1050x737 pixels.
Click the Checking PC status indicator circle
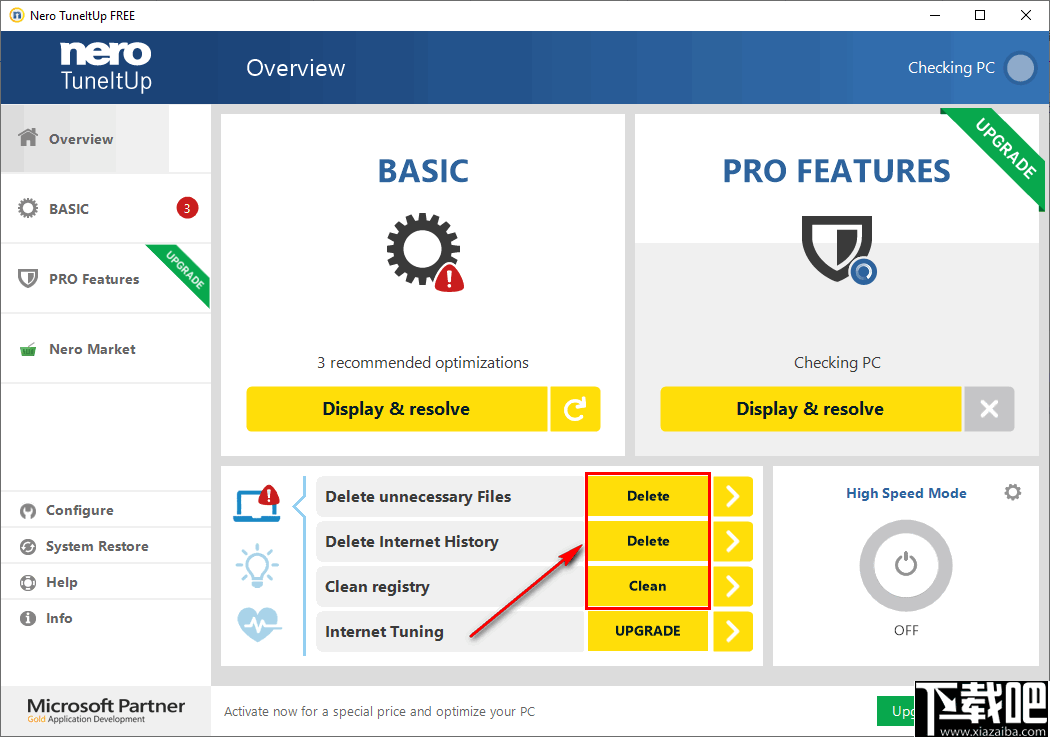coord(1021,68)
